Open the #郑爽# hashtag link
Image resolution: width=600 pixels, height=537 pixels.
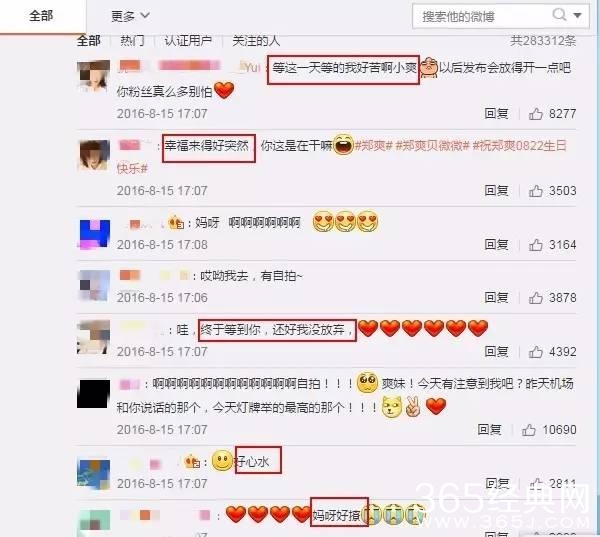[x=373, y=146]
